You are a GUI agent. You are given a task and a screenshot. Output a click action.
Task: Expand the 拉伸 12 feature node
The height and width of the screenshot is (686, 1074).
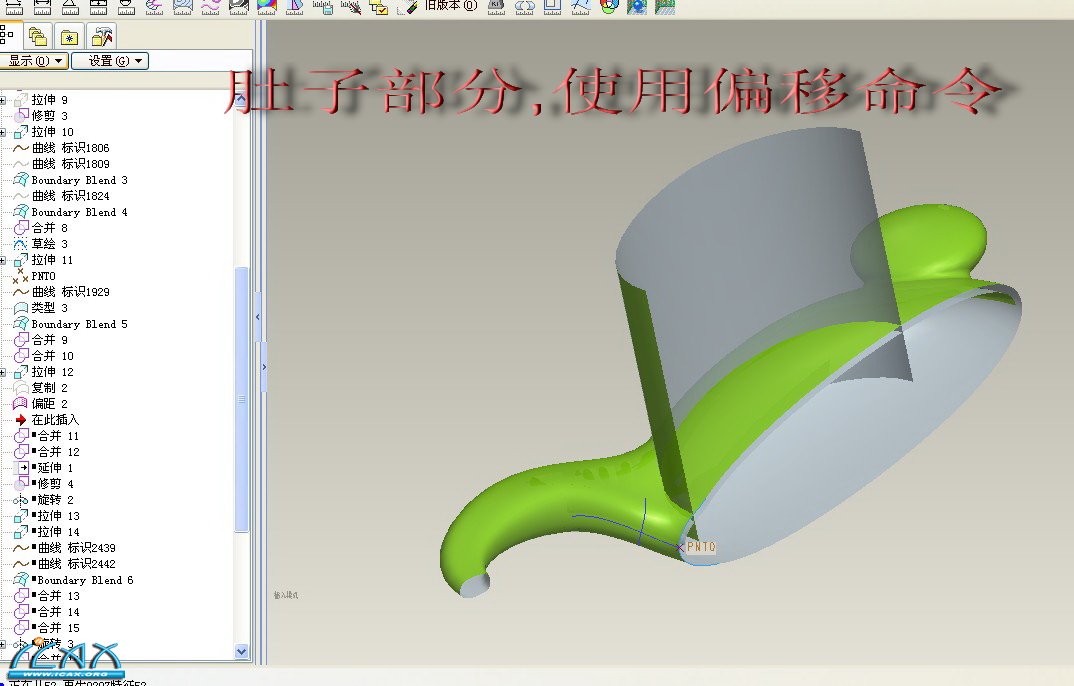[x=3, y=372]
